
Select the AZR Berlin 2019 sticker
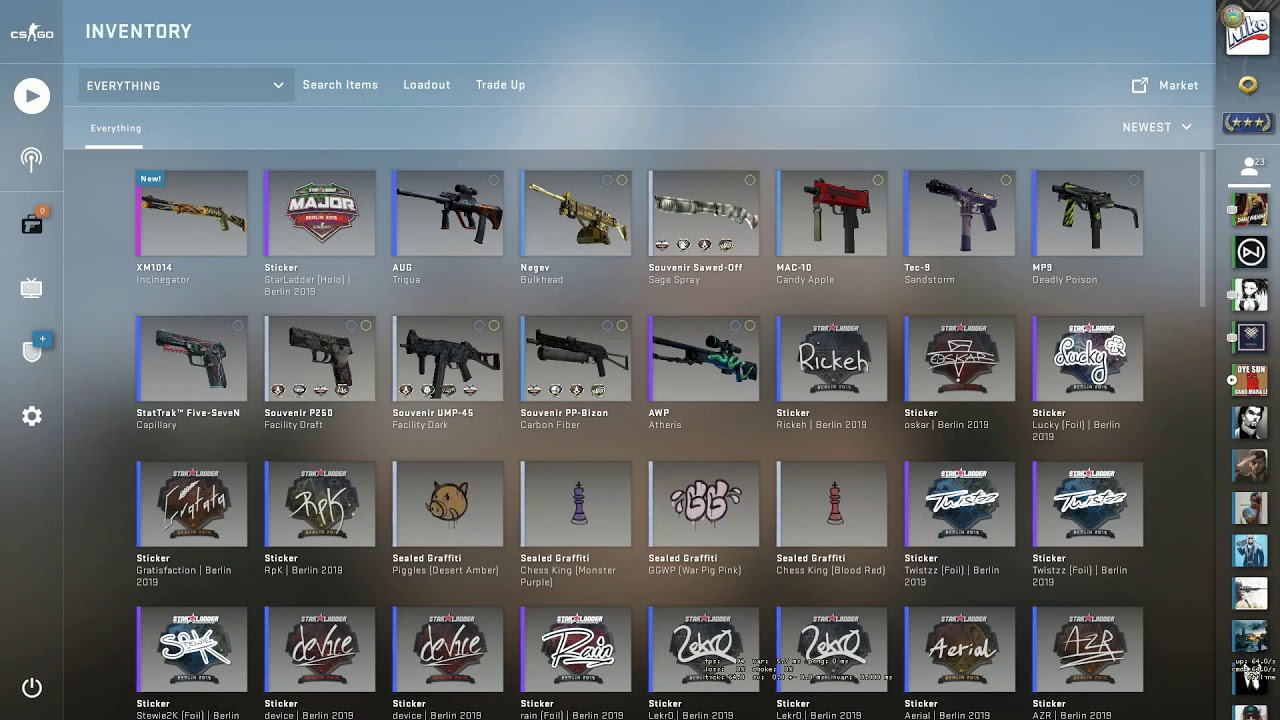(x=1088, y=649)
